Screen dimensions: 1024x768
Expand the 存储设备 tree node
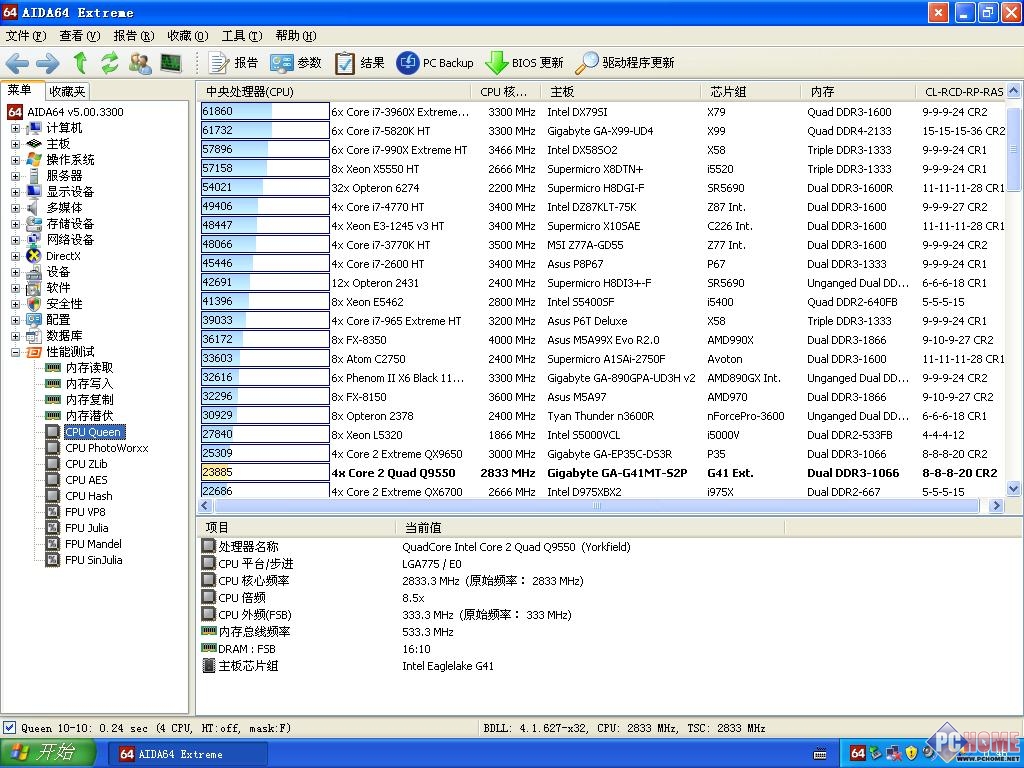click(x=15, y=224)
